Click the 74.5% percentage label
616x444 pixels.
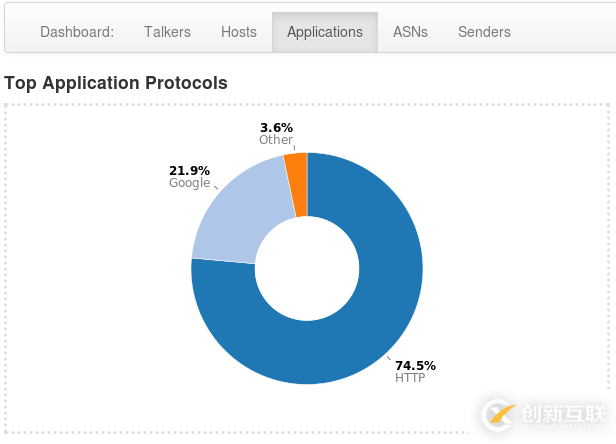pyautogui.click(x=415, y=365)
